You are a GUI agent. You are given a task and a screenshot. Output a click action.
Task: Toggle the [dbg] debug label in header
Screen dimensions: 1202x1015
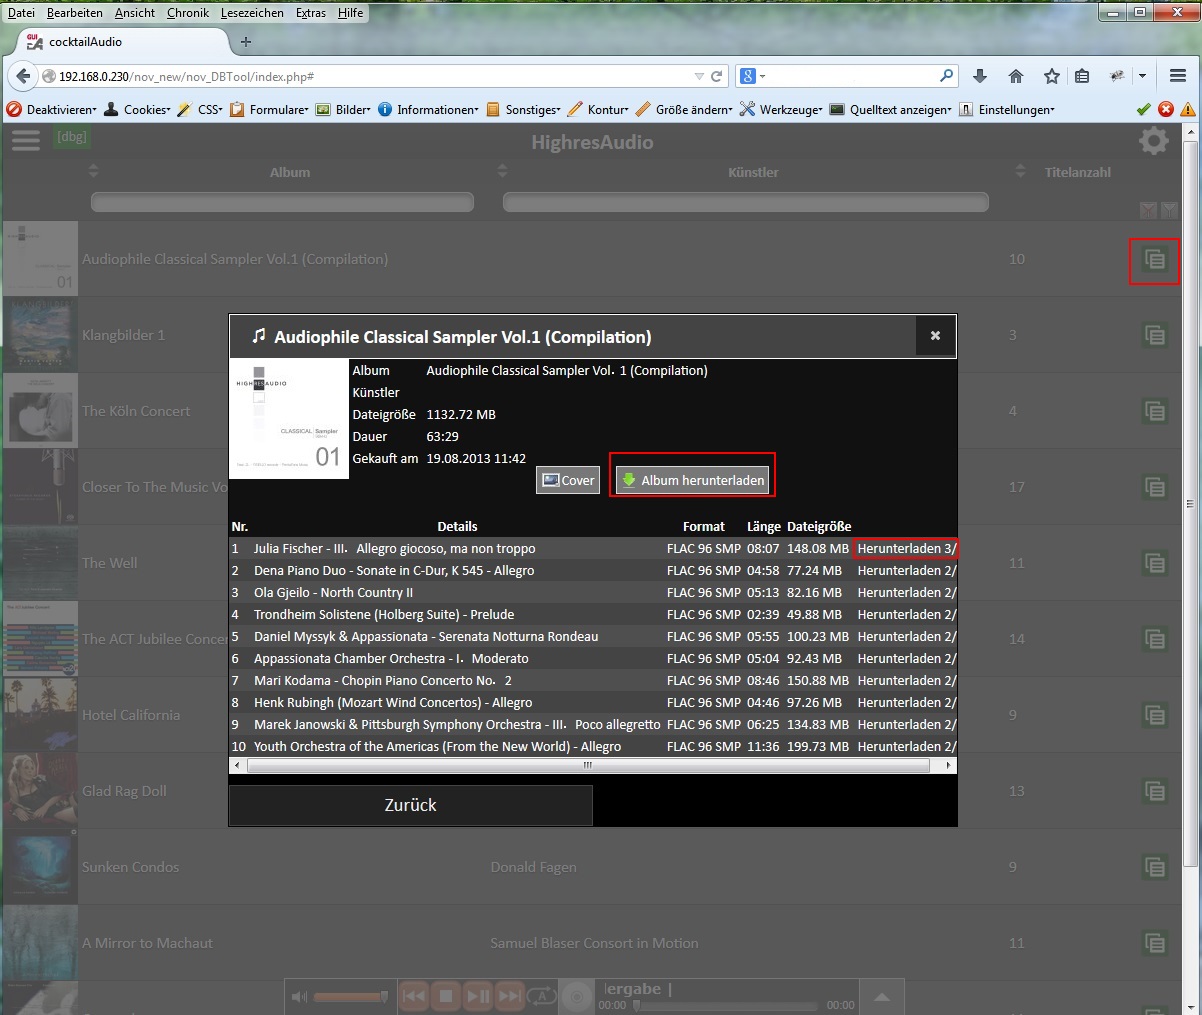tap(72, 137)
